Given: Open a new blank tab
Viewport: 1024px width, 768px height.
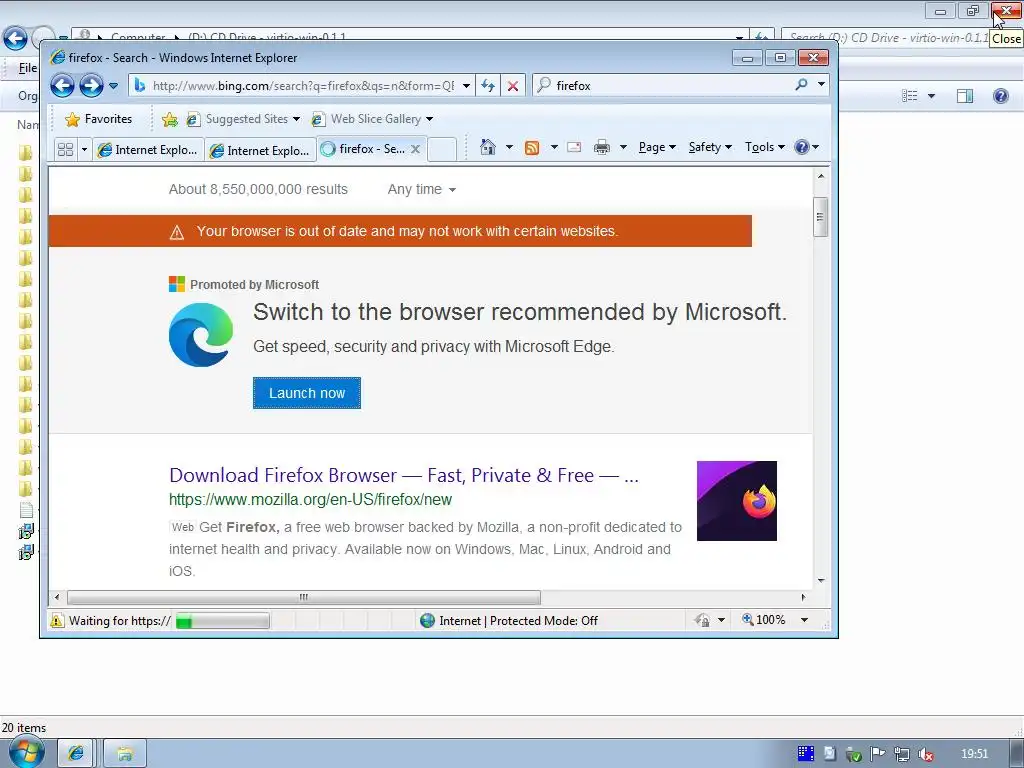Looking at the screenshot, I should [442, 150].
